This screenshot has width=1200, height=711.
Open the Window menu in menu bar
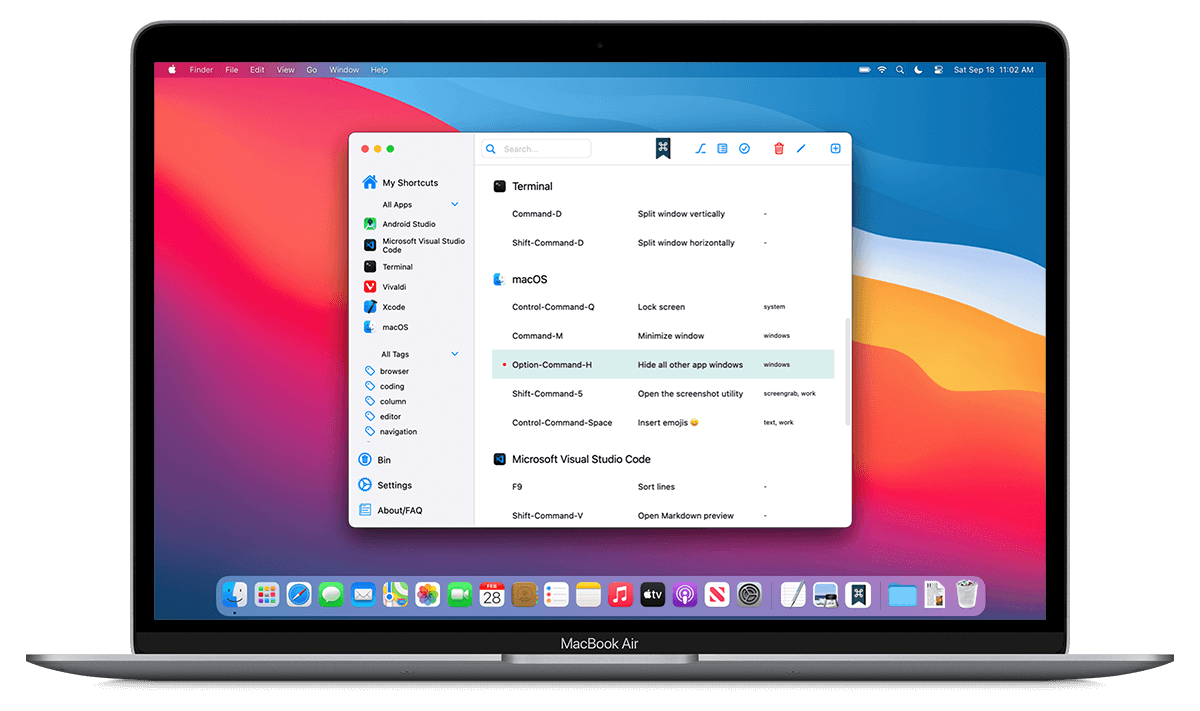pyautogui.click(x=344, y=70)
